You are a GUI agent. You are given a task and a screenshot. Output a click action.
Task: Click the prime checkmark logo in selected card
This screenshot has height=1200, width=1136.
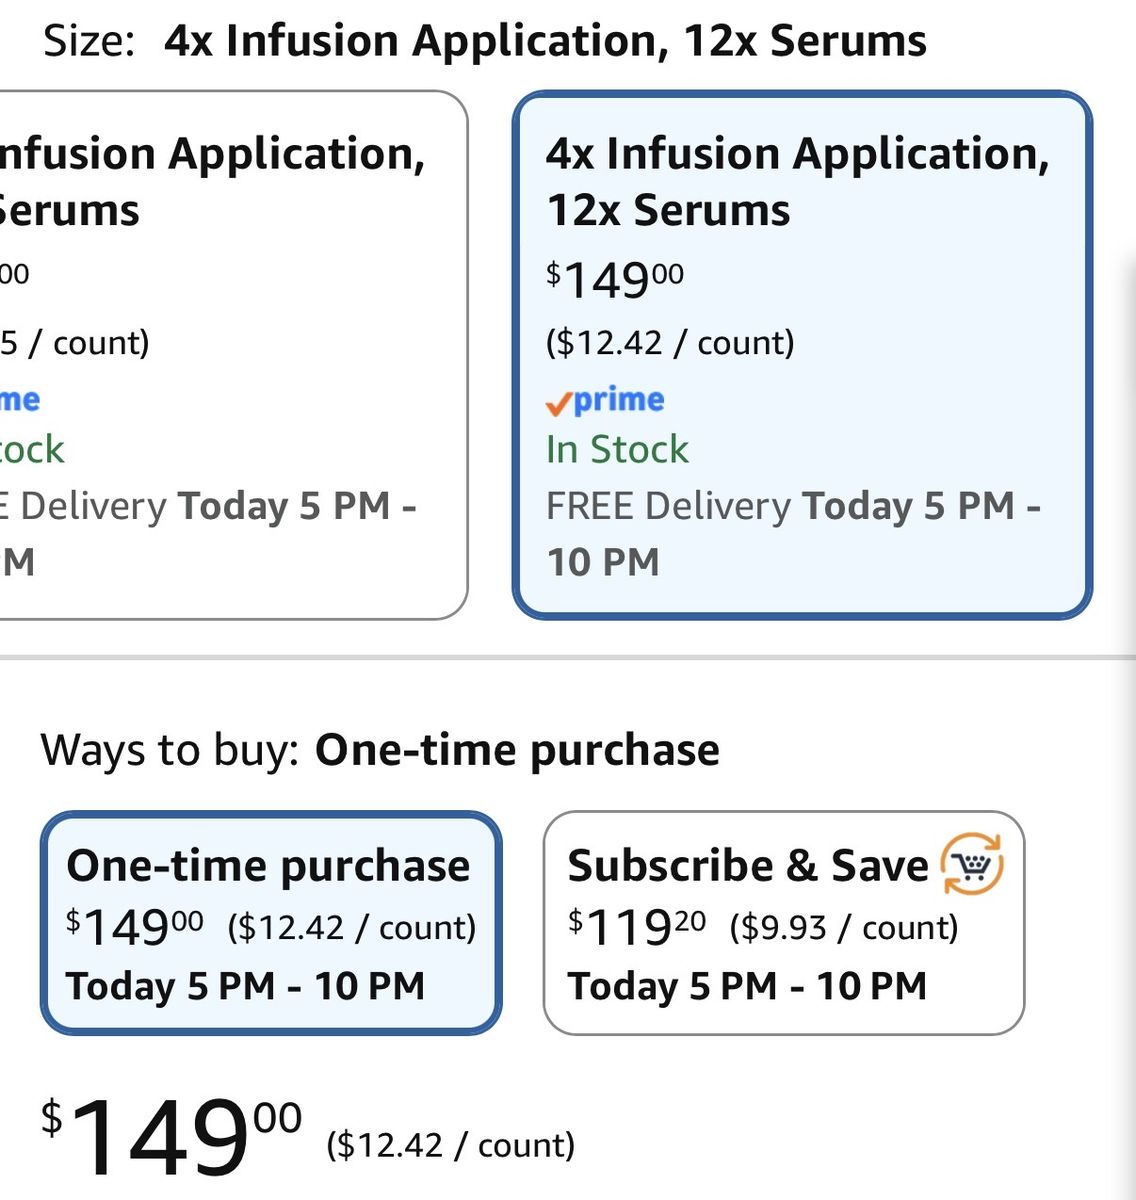click(605, 401)
